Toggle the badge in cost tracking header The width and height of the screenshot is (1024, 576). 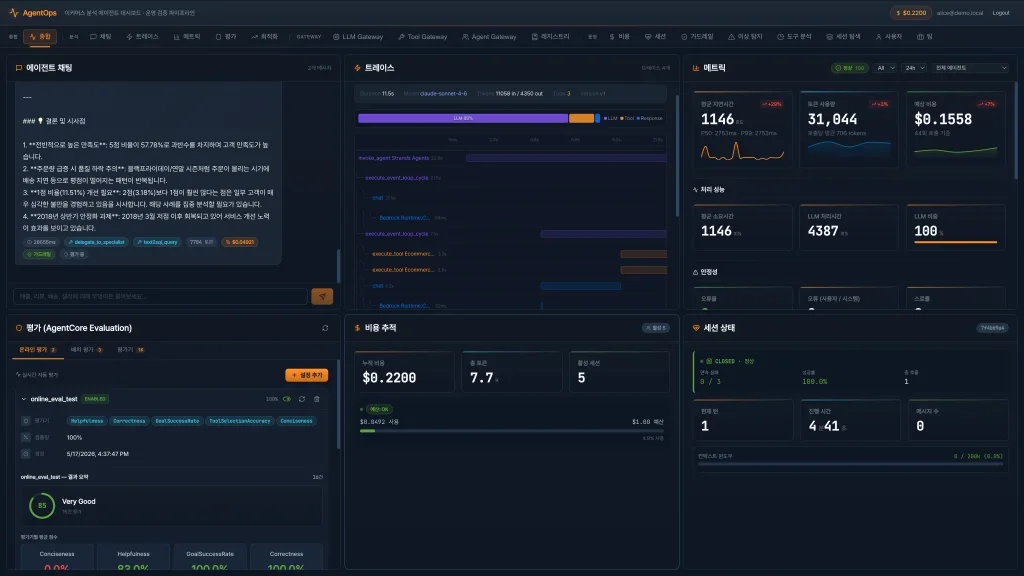pyautogui.click(x=655, y=328)
